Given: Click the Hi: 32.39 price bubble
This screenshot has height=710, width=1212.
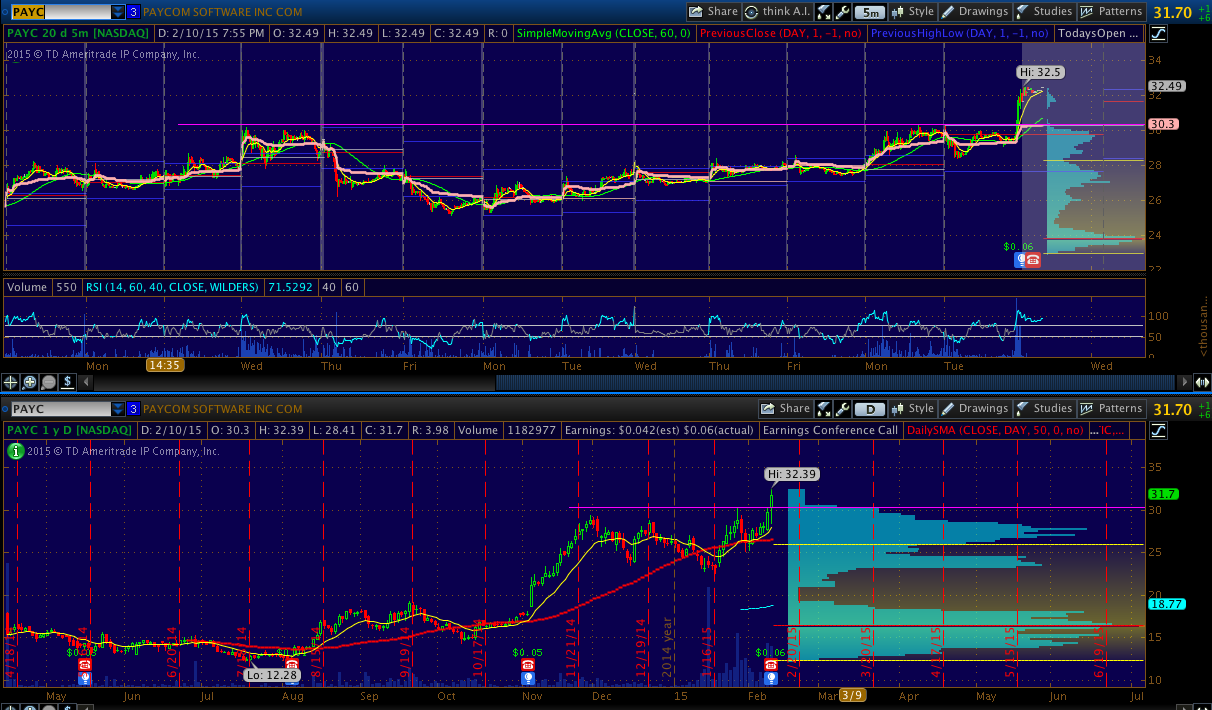Looking at the screenshot, I should [x=792, y=474].
